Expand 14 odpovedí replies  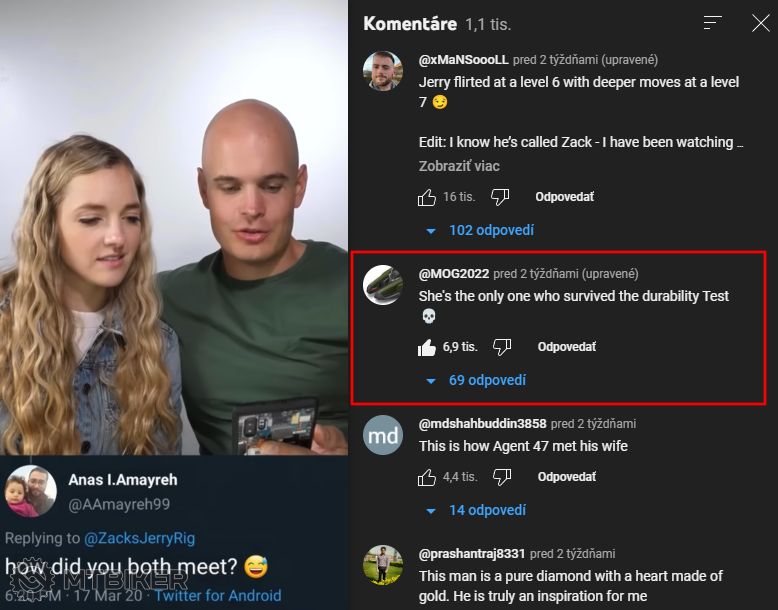[476, 510]
